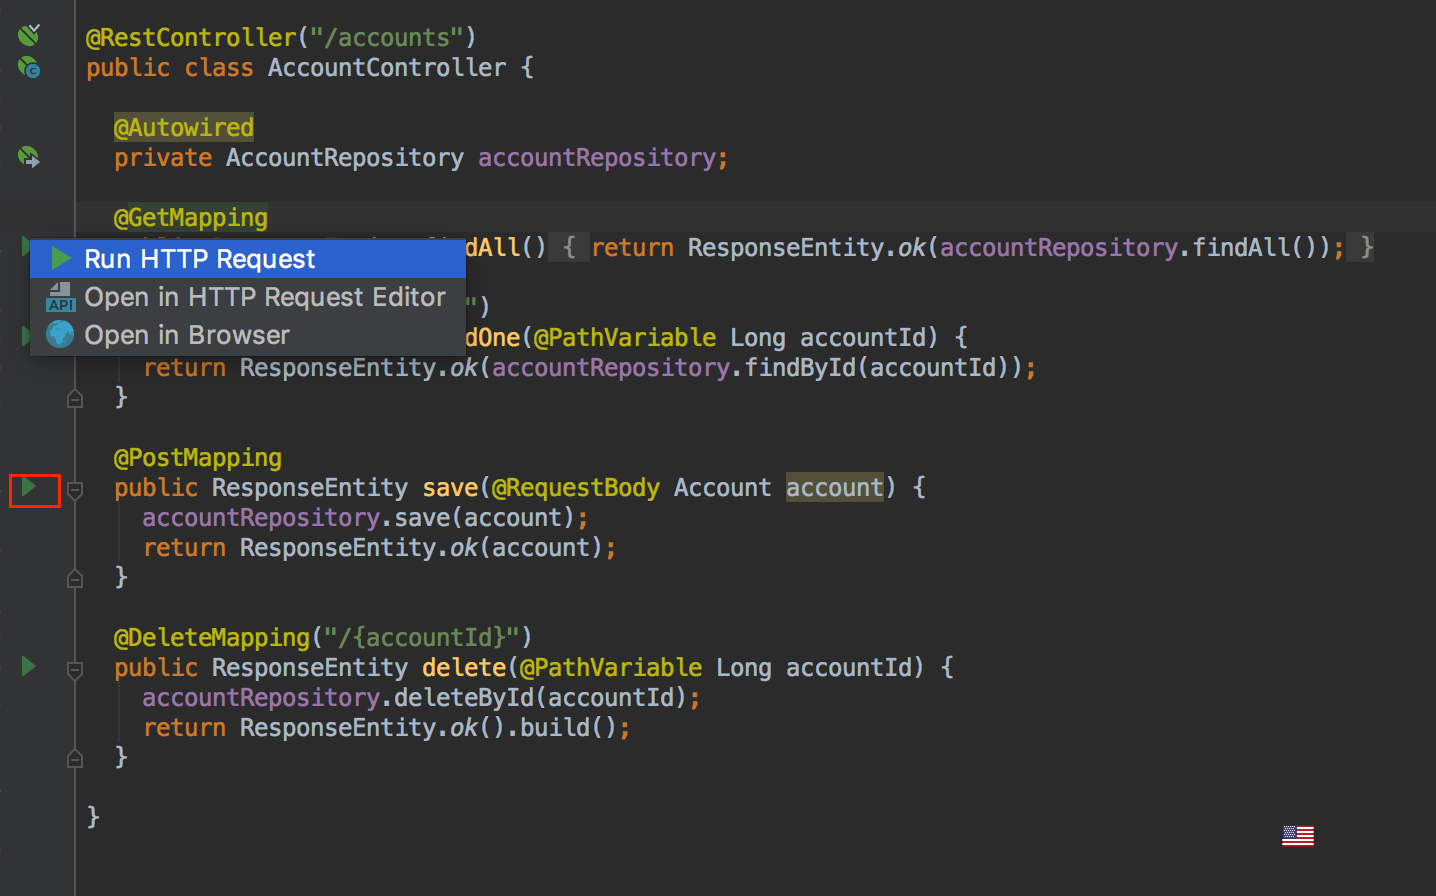This screenshot has width=1436, height=896.
Task: Collapse the save method using fold marker
Action: click(75, 489)
